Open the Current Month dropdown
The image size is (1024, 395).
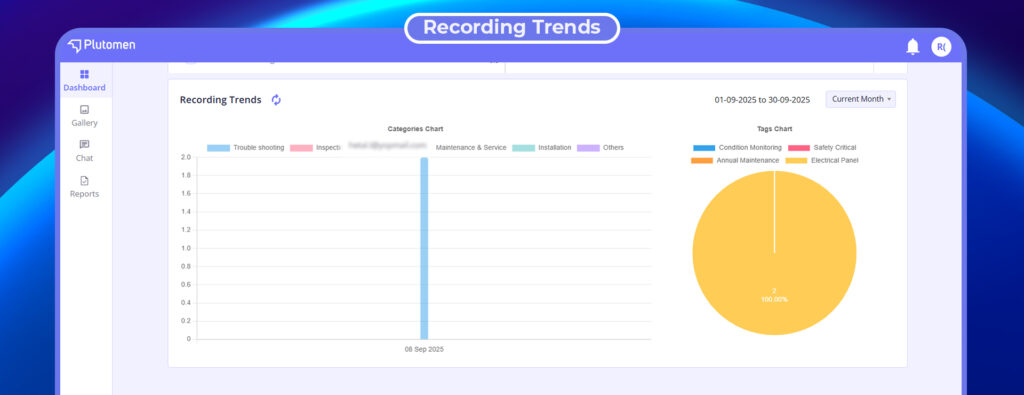pyautogui.click(x=861, y=99)
